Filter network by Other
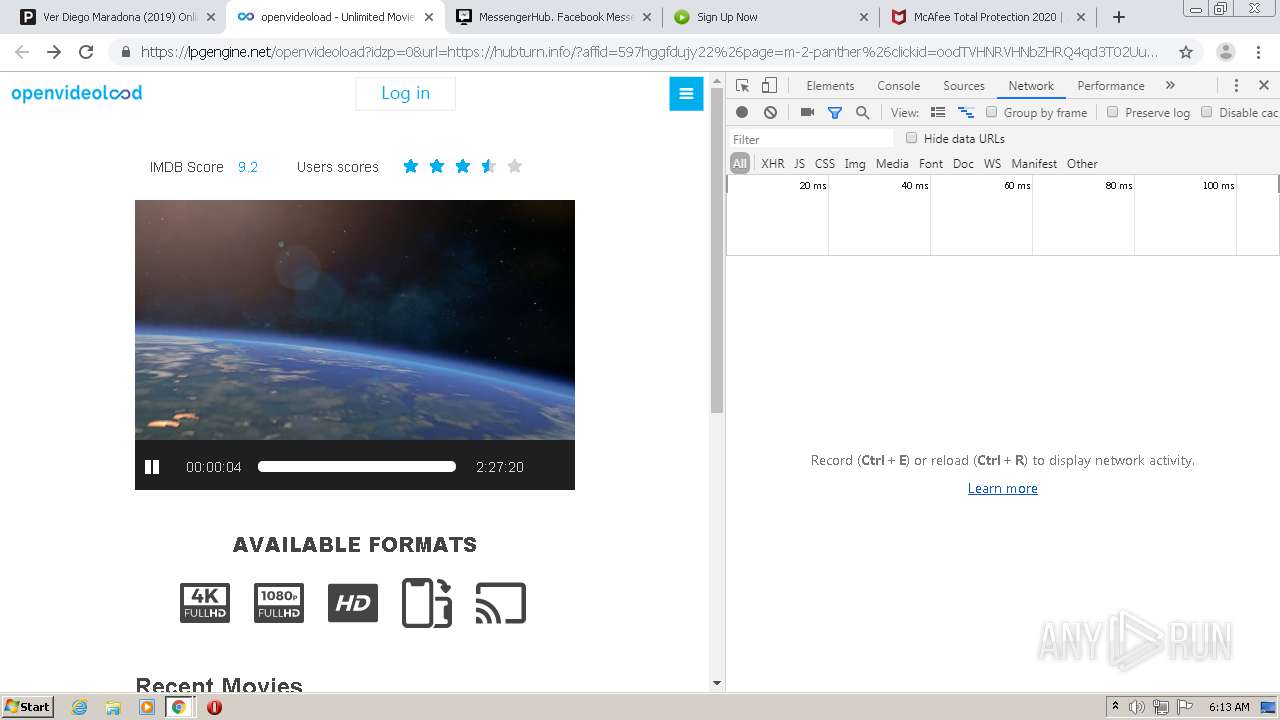 click(1082, 164)
